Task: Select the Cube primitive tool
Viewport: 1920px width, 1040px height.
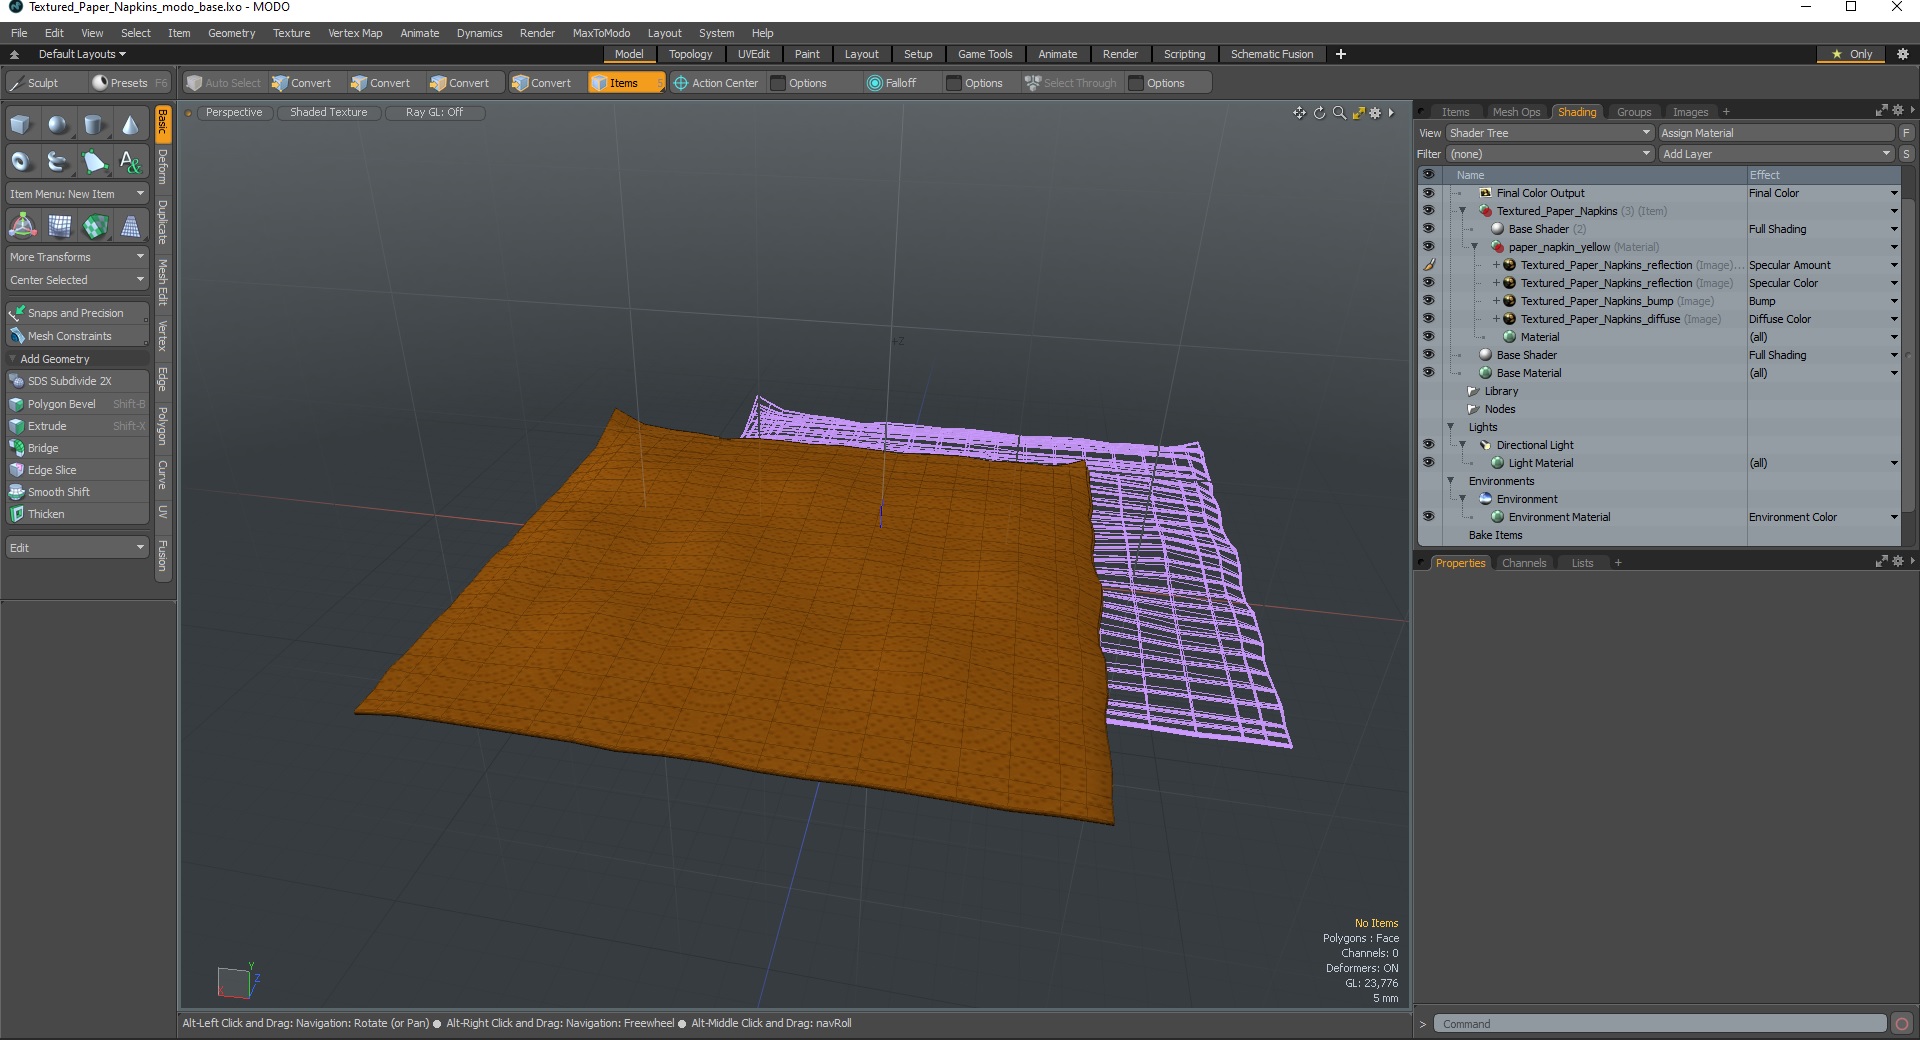Action: [x=21, y=125]
